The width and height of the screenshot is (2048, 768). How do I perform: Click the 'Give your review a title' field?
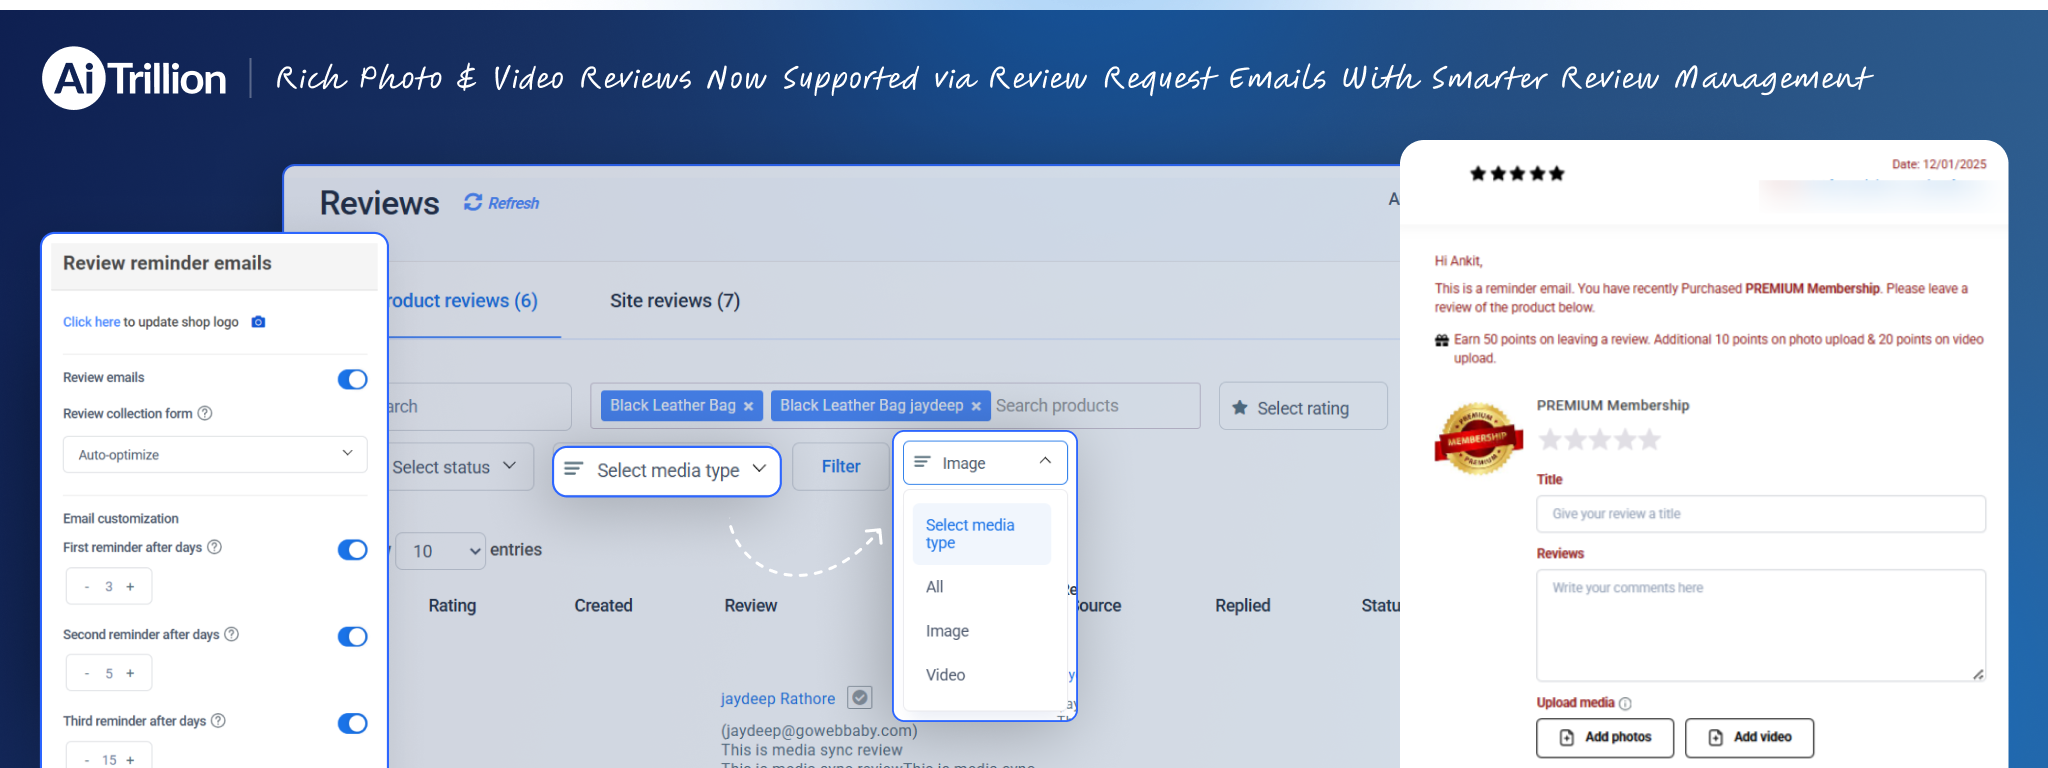point(1761,514)
